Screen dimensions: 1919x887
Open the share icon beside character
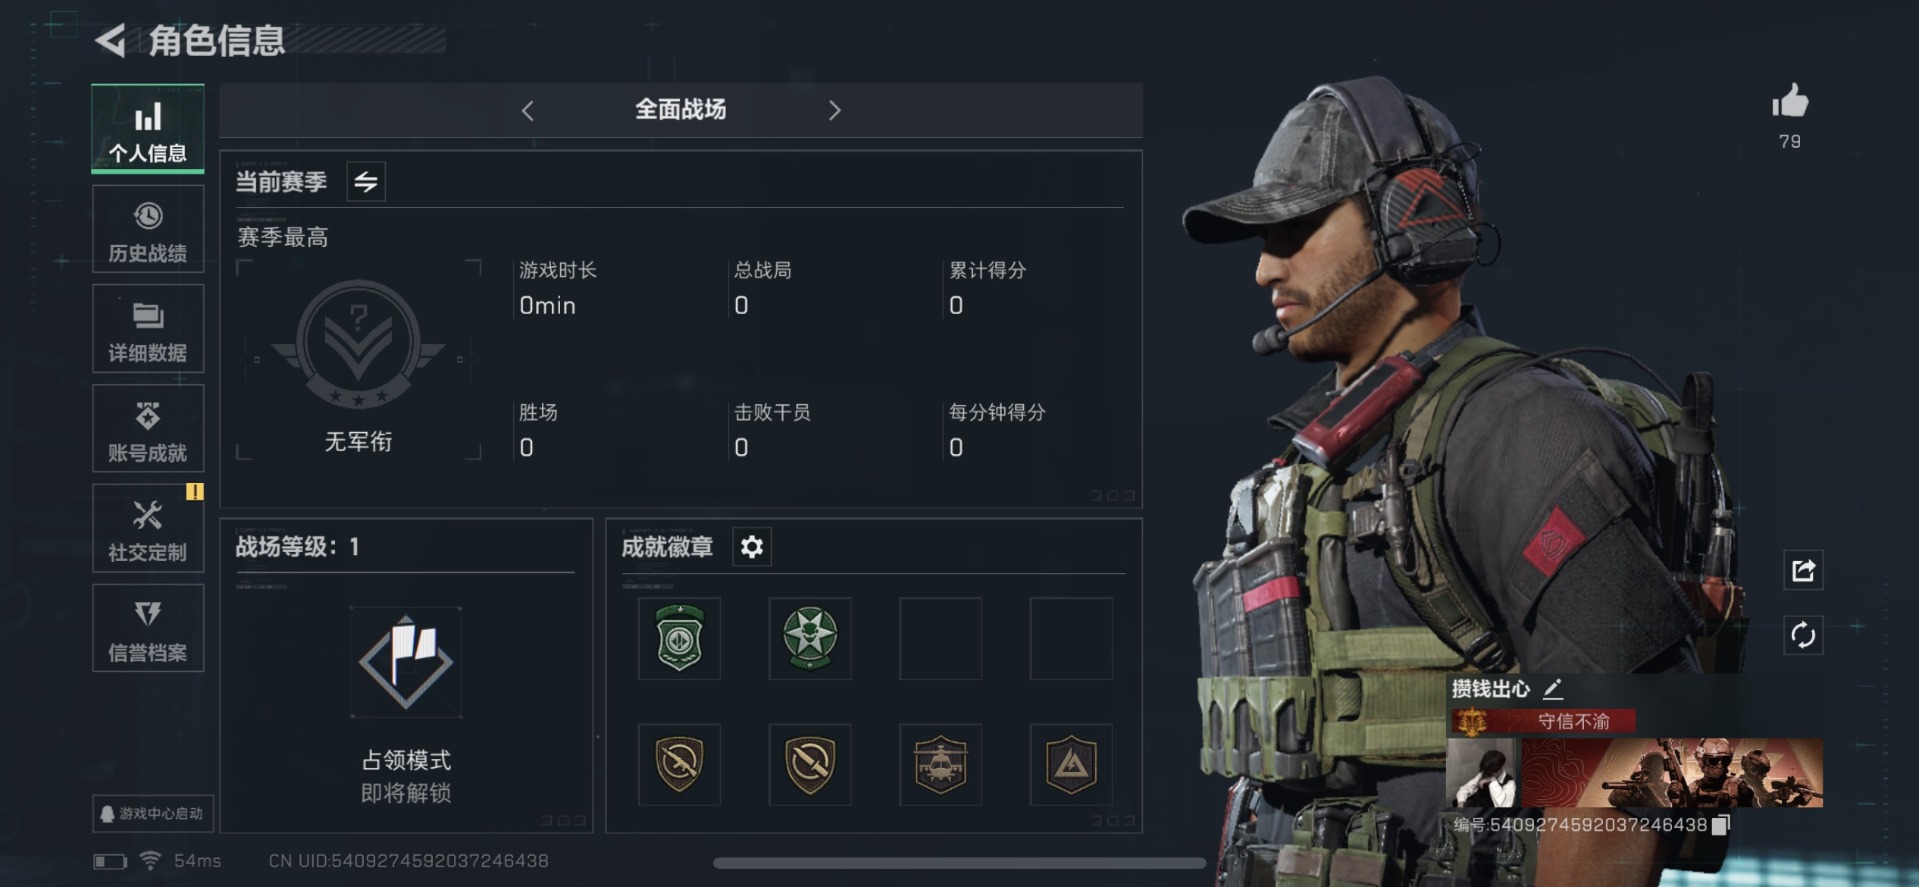tap(1803, 570)
